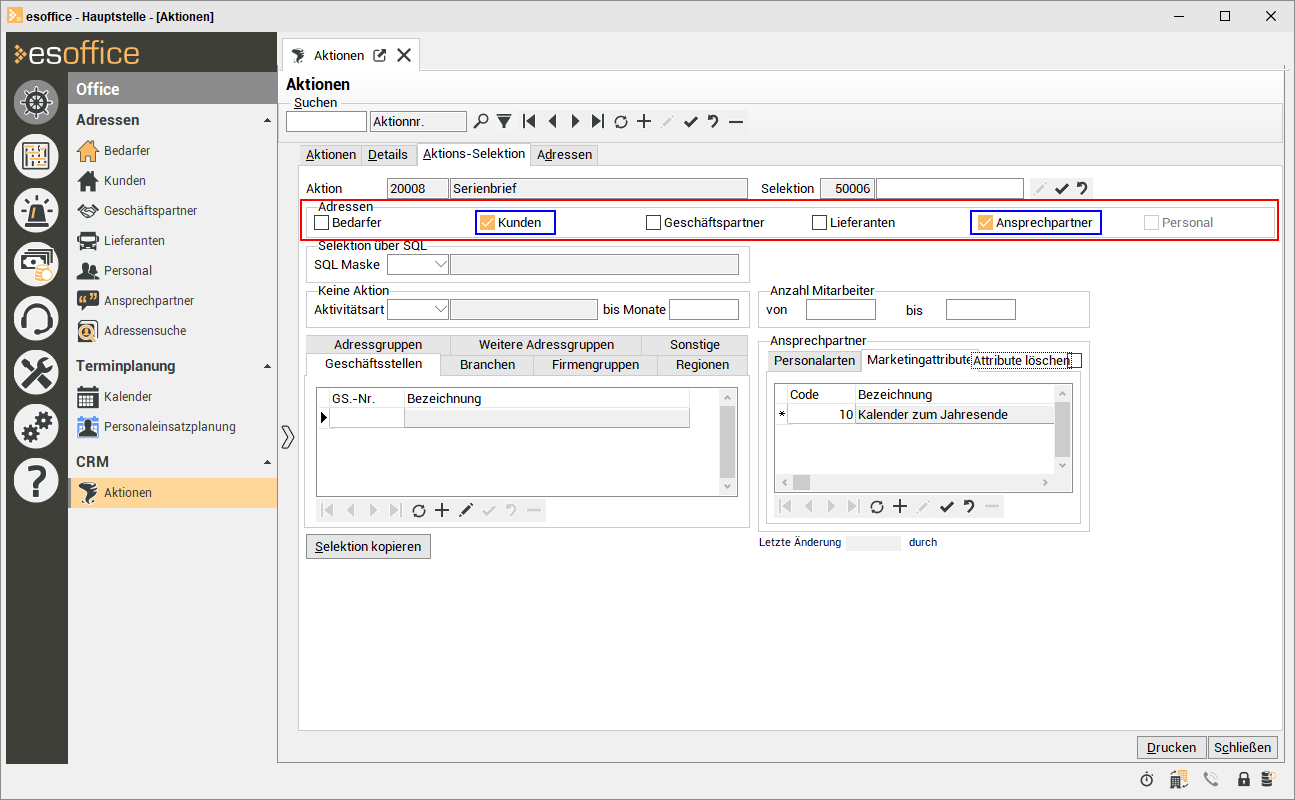Image resolution: width=1295 pixels, height=800 pixels.
Task: Open the stopwatch icon in status bar
Action: (x=1147, y=779)
